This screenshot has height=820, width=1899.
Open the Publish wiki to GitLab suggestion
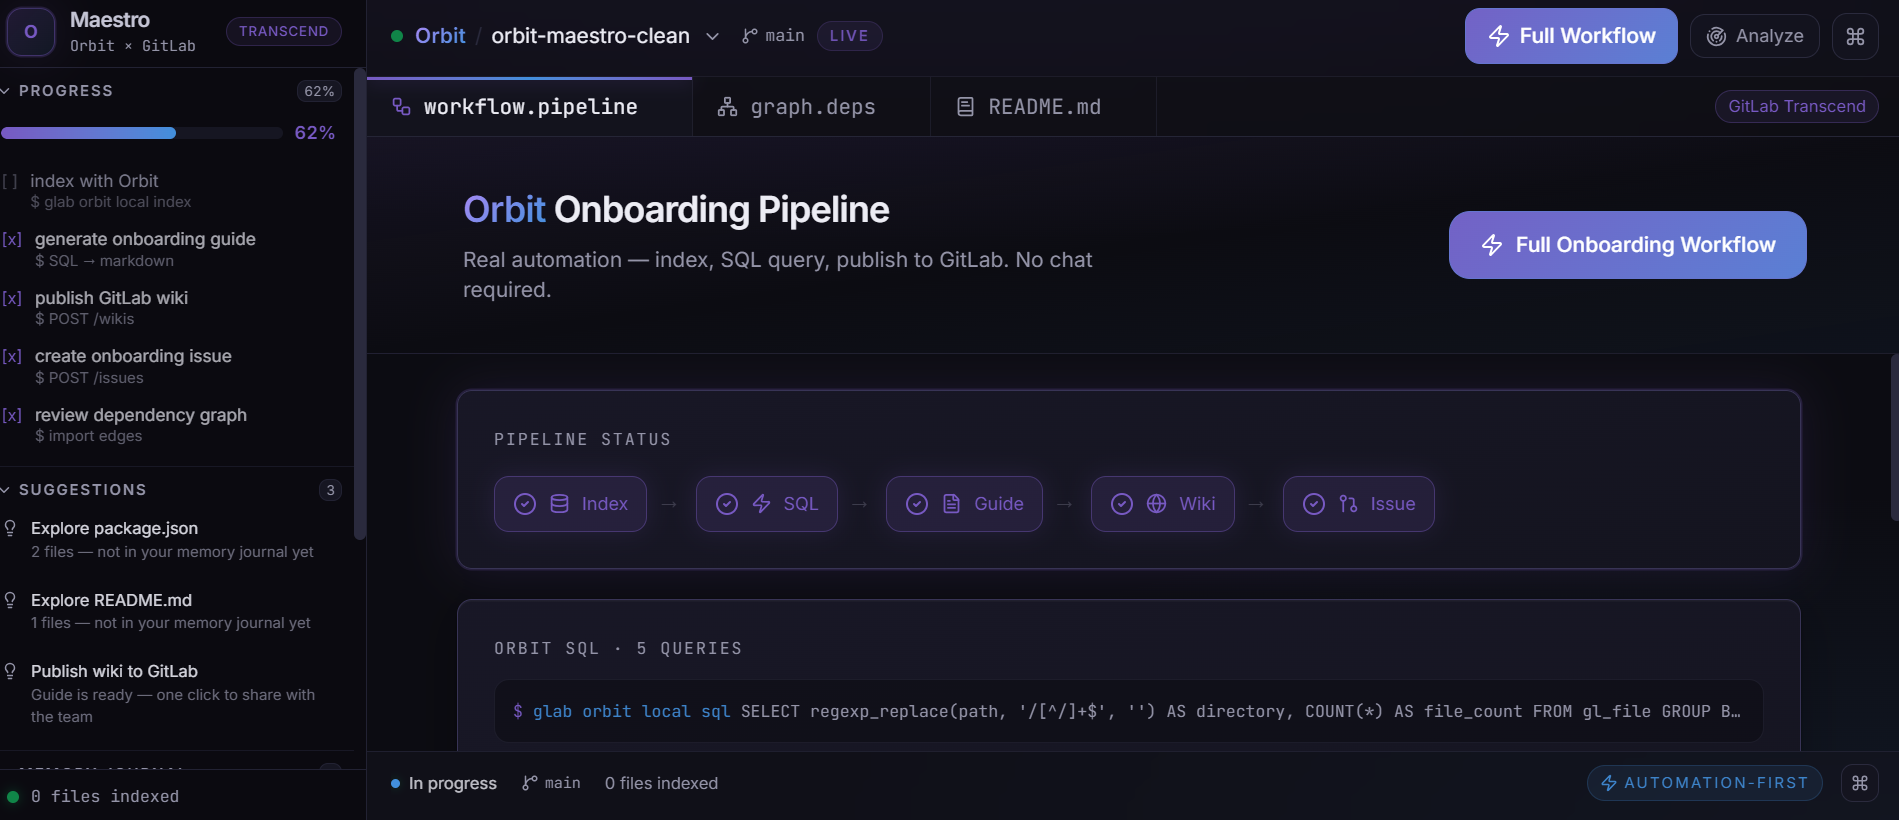click(x=171, y=693)
